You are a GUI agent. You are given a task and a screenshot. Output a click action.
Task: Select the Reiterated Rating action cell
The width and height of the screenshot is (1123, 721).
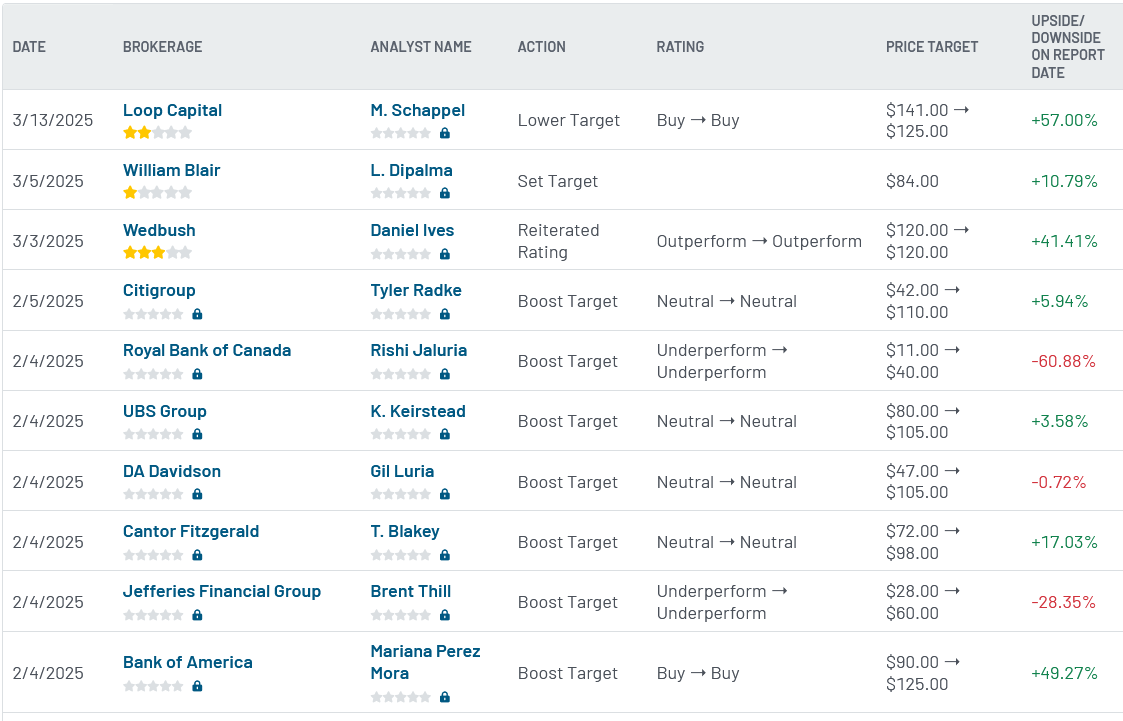559,241
